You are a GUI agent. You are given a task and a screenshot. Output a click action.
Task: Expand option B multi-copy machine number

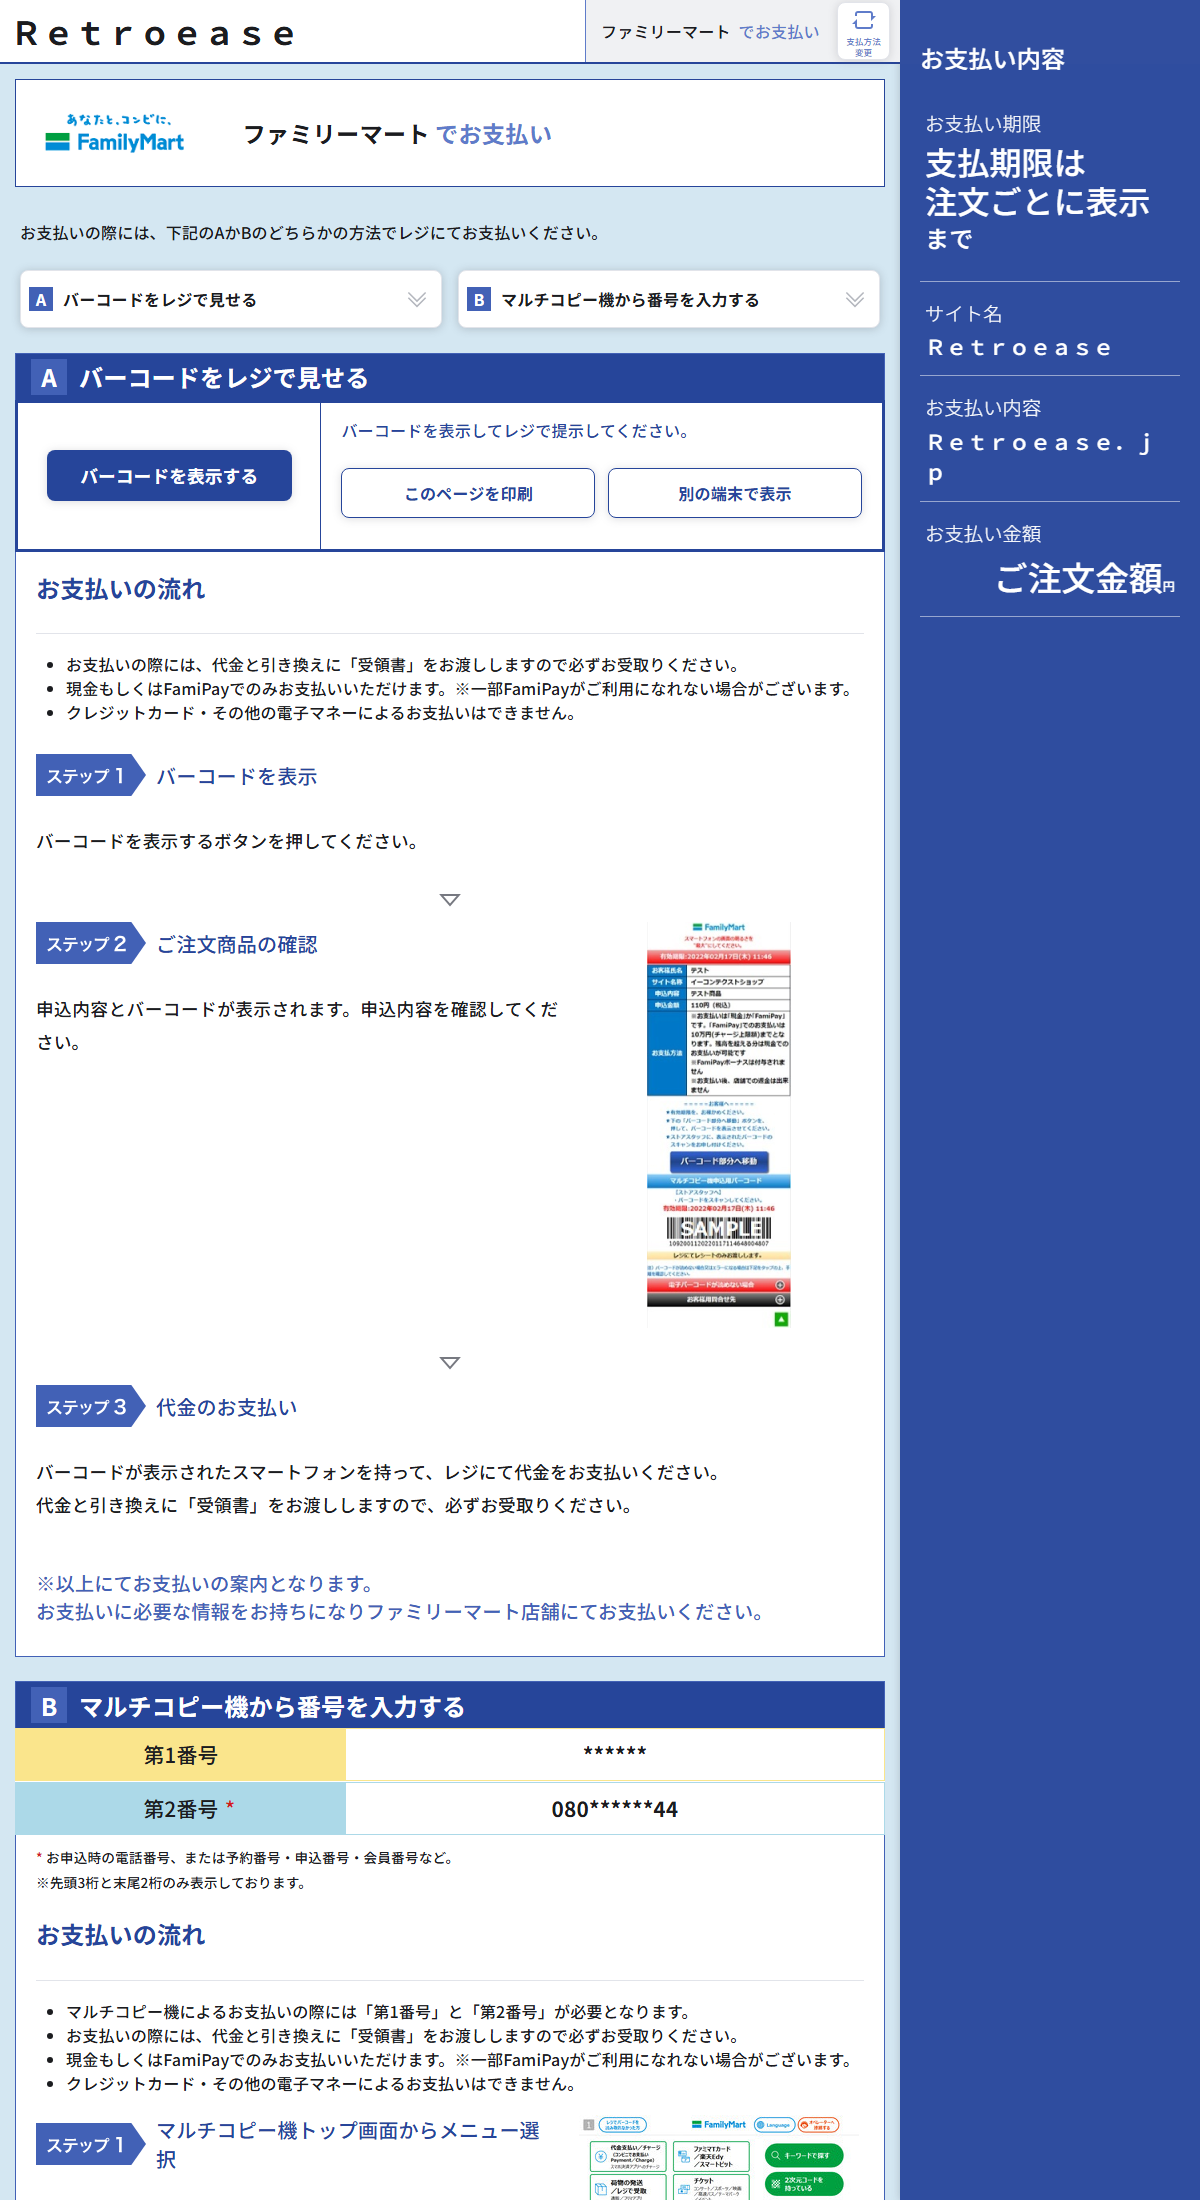click(669, 299)
